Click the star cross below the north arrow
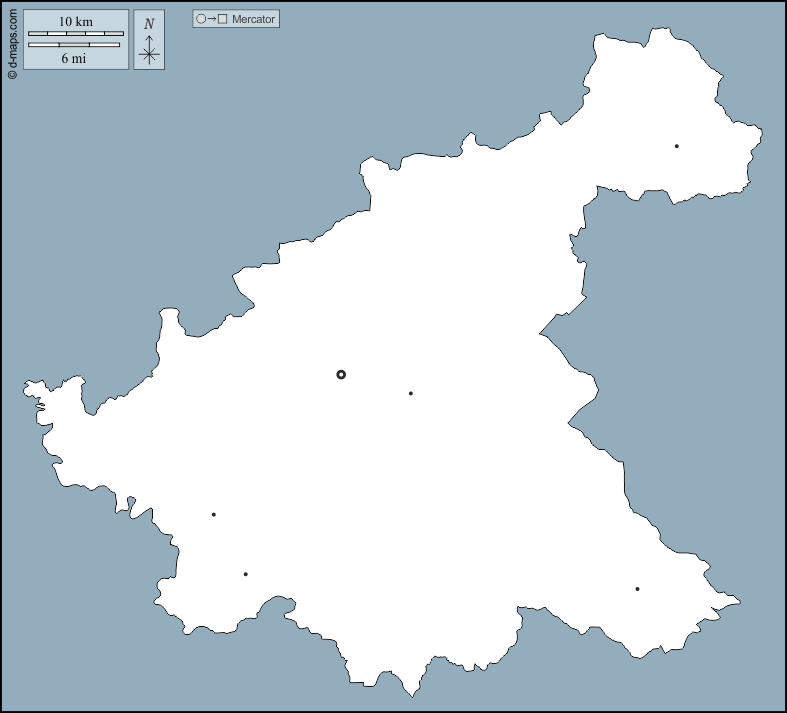The height and width of the screenshot is (713, 787). [x=149, y=55]
